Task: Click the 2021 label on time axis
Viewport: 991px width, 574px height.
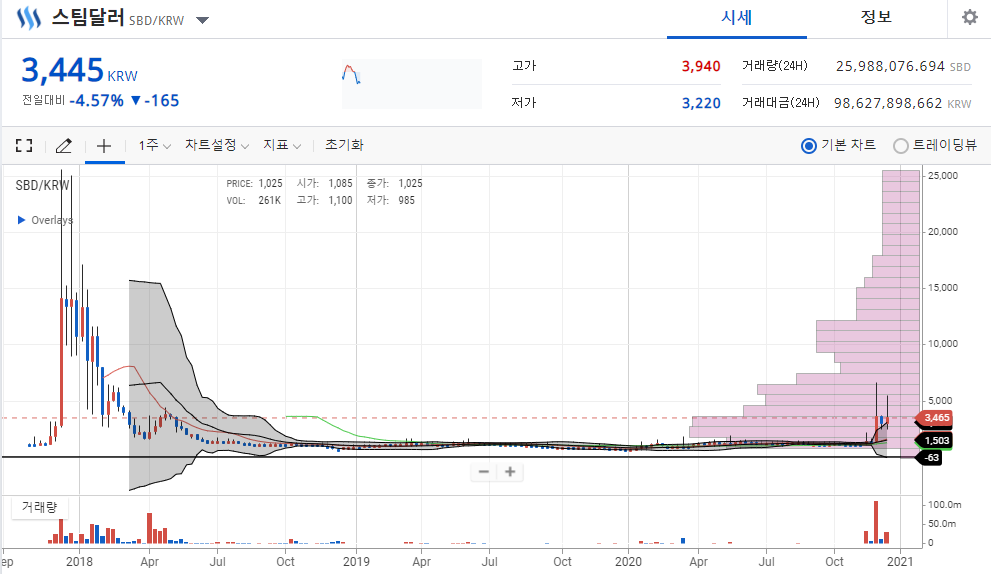Action: click(900, 561)
